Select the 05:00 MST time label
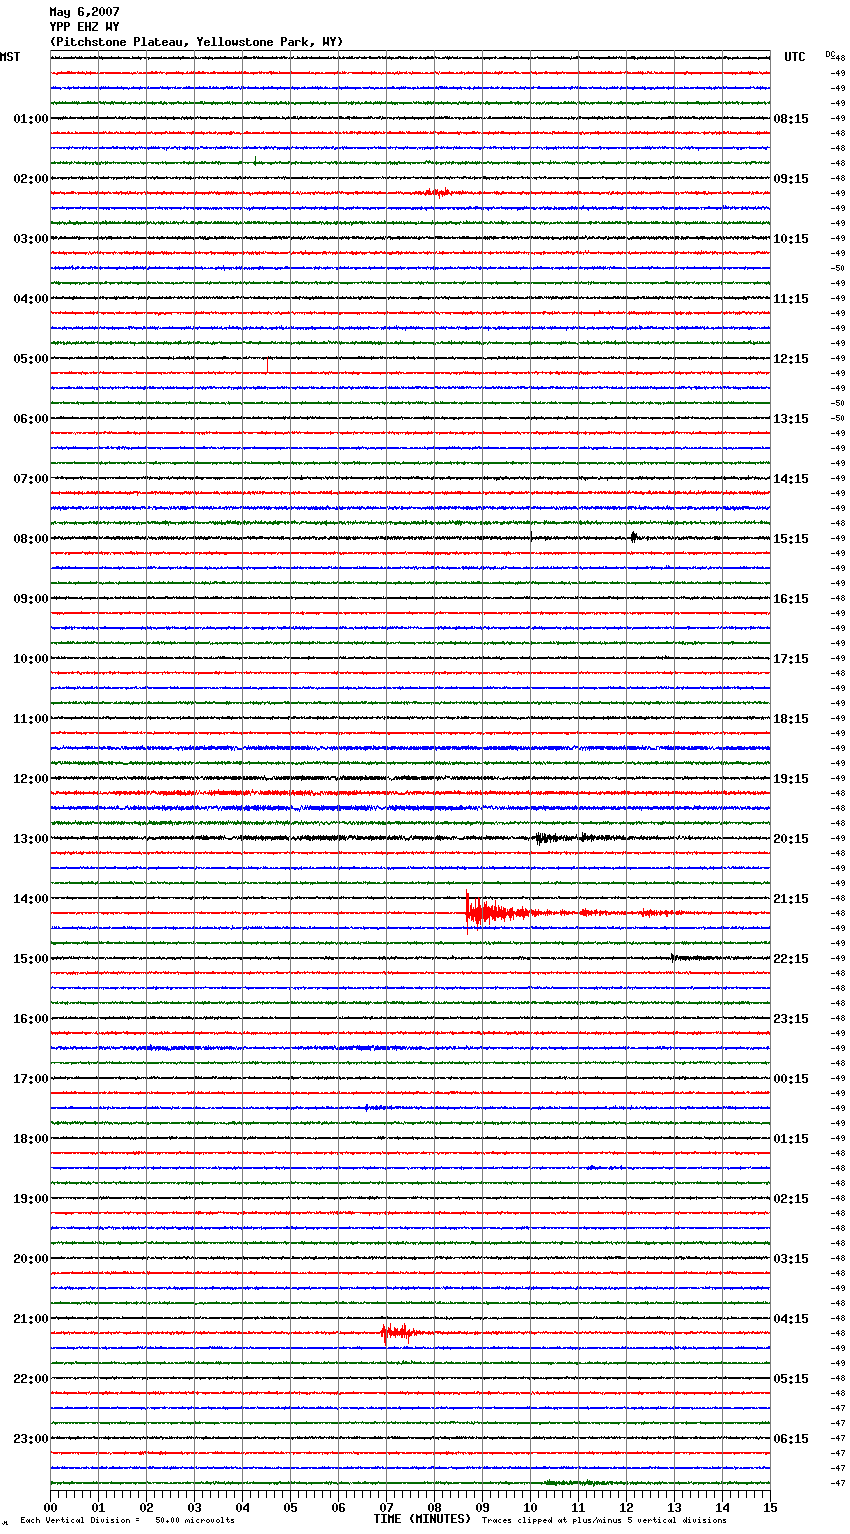Image resolution: width=850 pixels, height=1534 pixels. pos(31,359)
